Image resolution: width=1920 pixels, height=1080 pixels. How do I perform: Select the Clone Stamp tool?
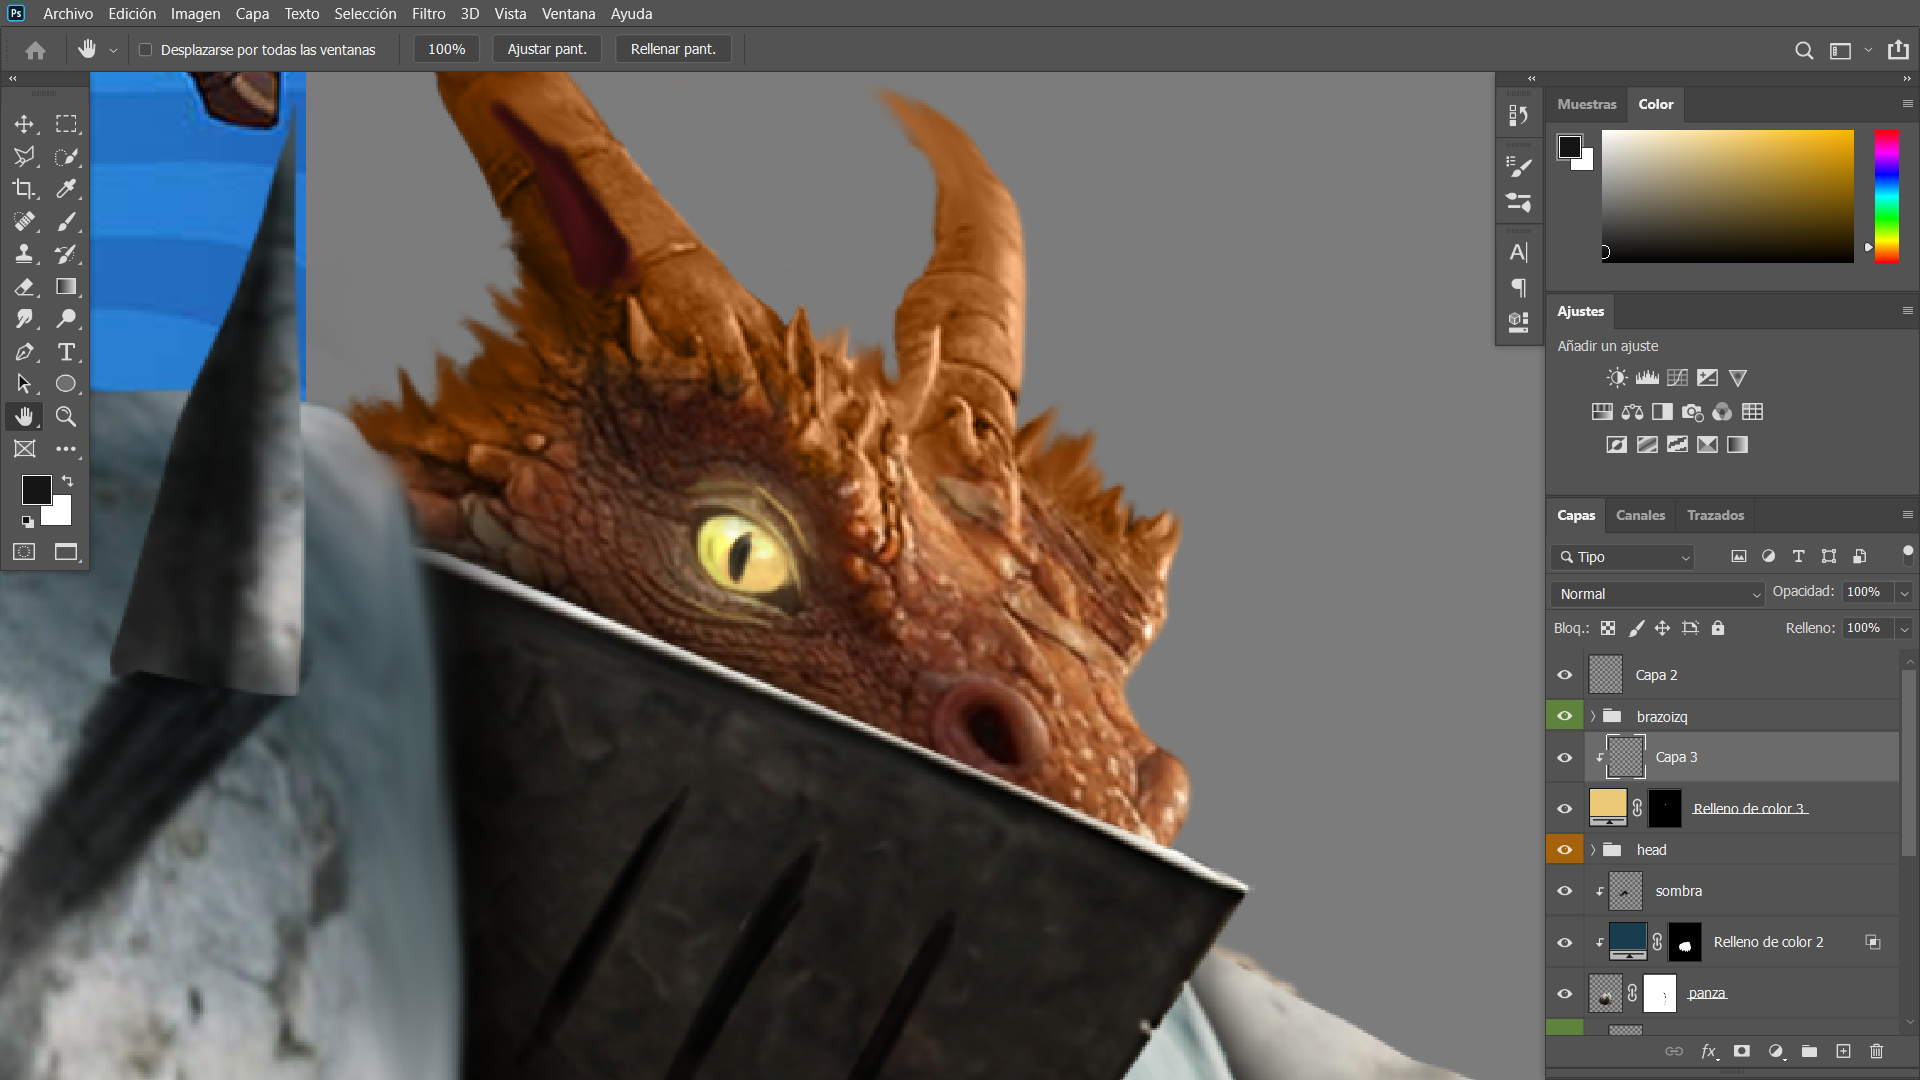(x=24, y=254)
